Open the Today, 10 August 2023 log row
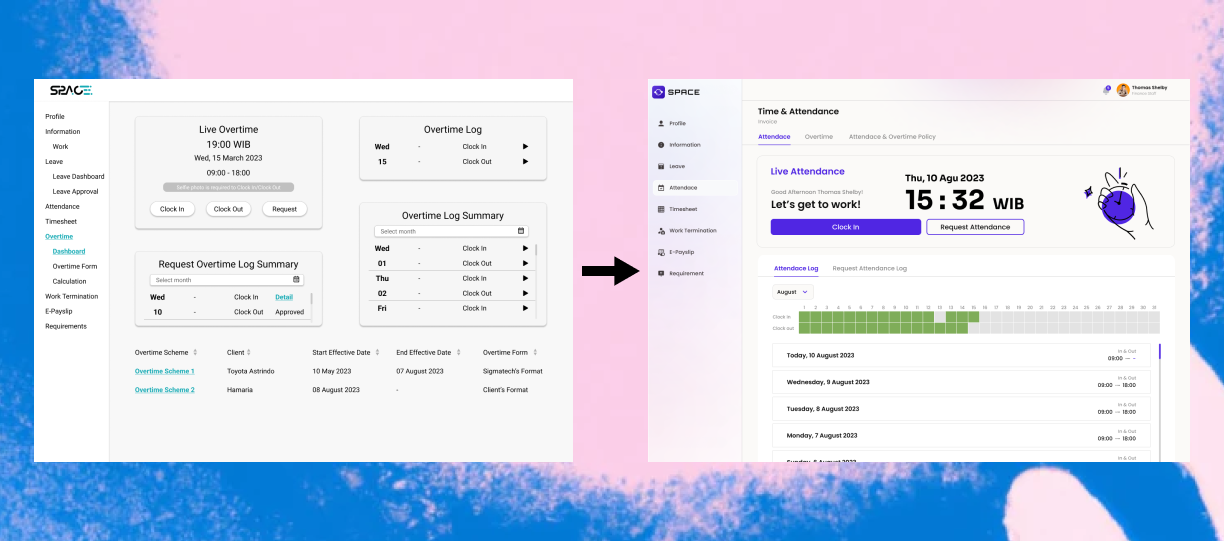Viewport: 1224px width, 541px height. coord(961,355)
